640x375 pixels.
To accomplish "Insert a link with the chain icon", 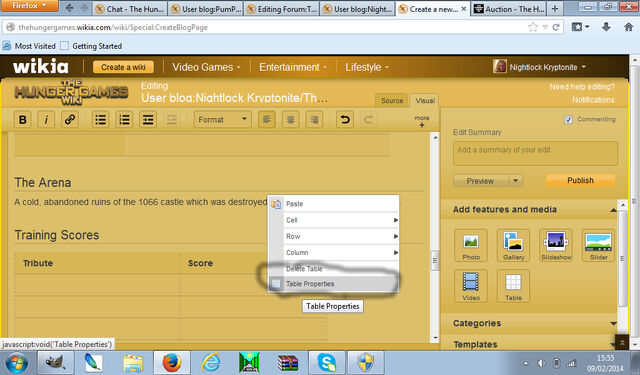I will point(70,120).
